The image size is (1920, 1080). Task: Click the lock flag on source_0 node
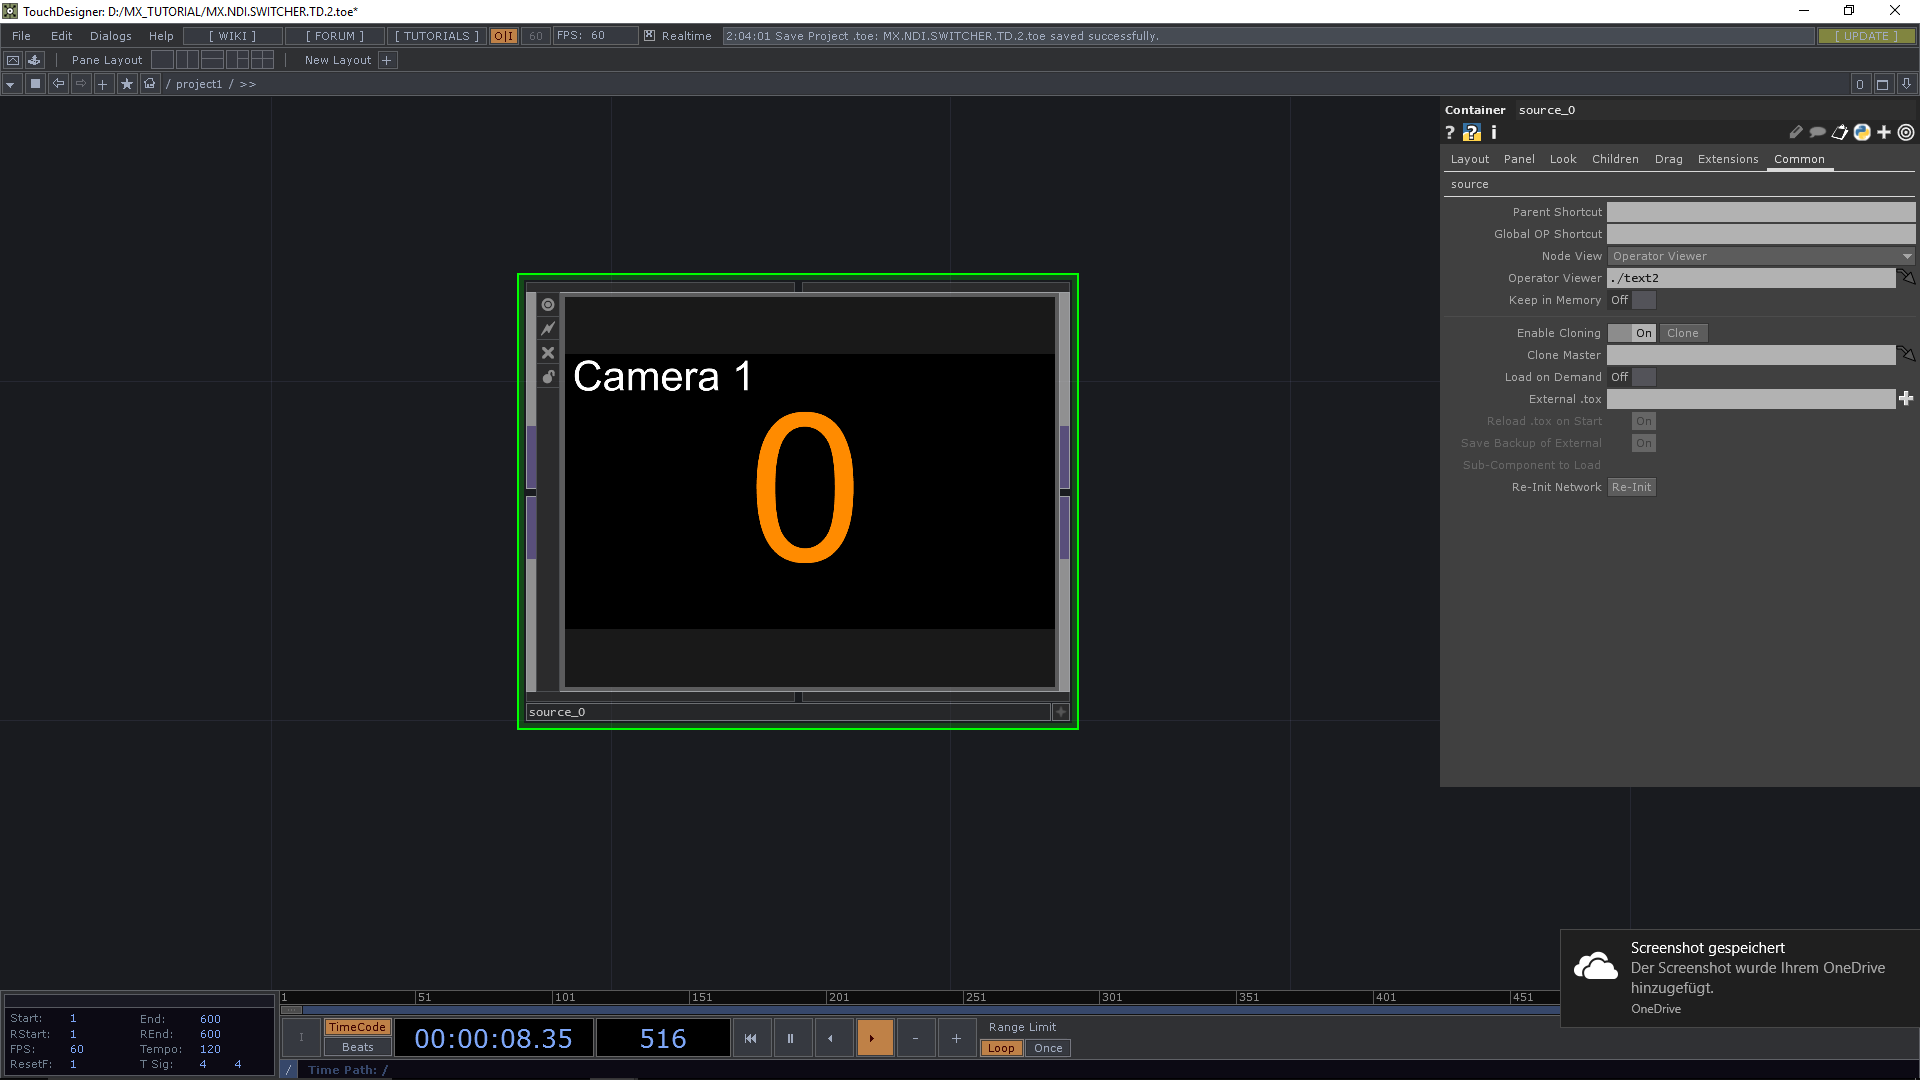(548, 376)
